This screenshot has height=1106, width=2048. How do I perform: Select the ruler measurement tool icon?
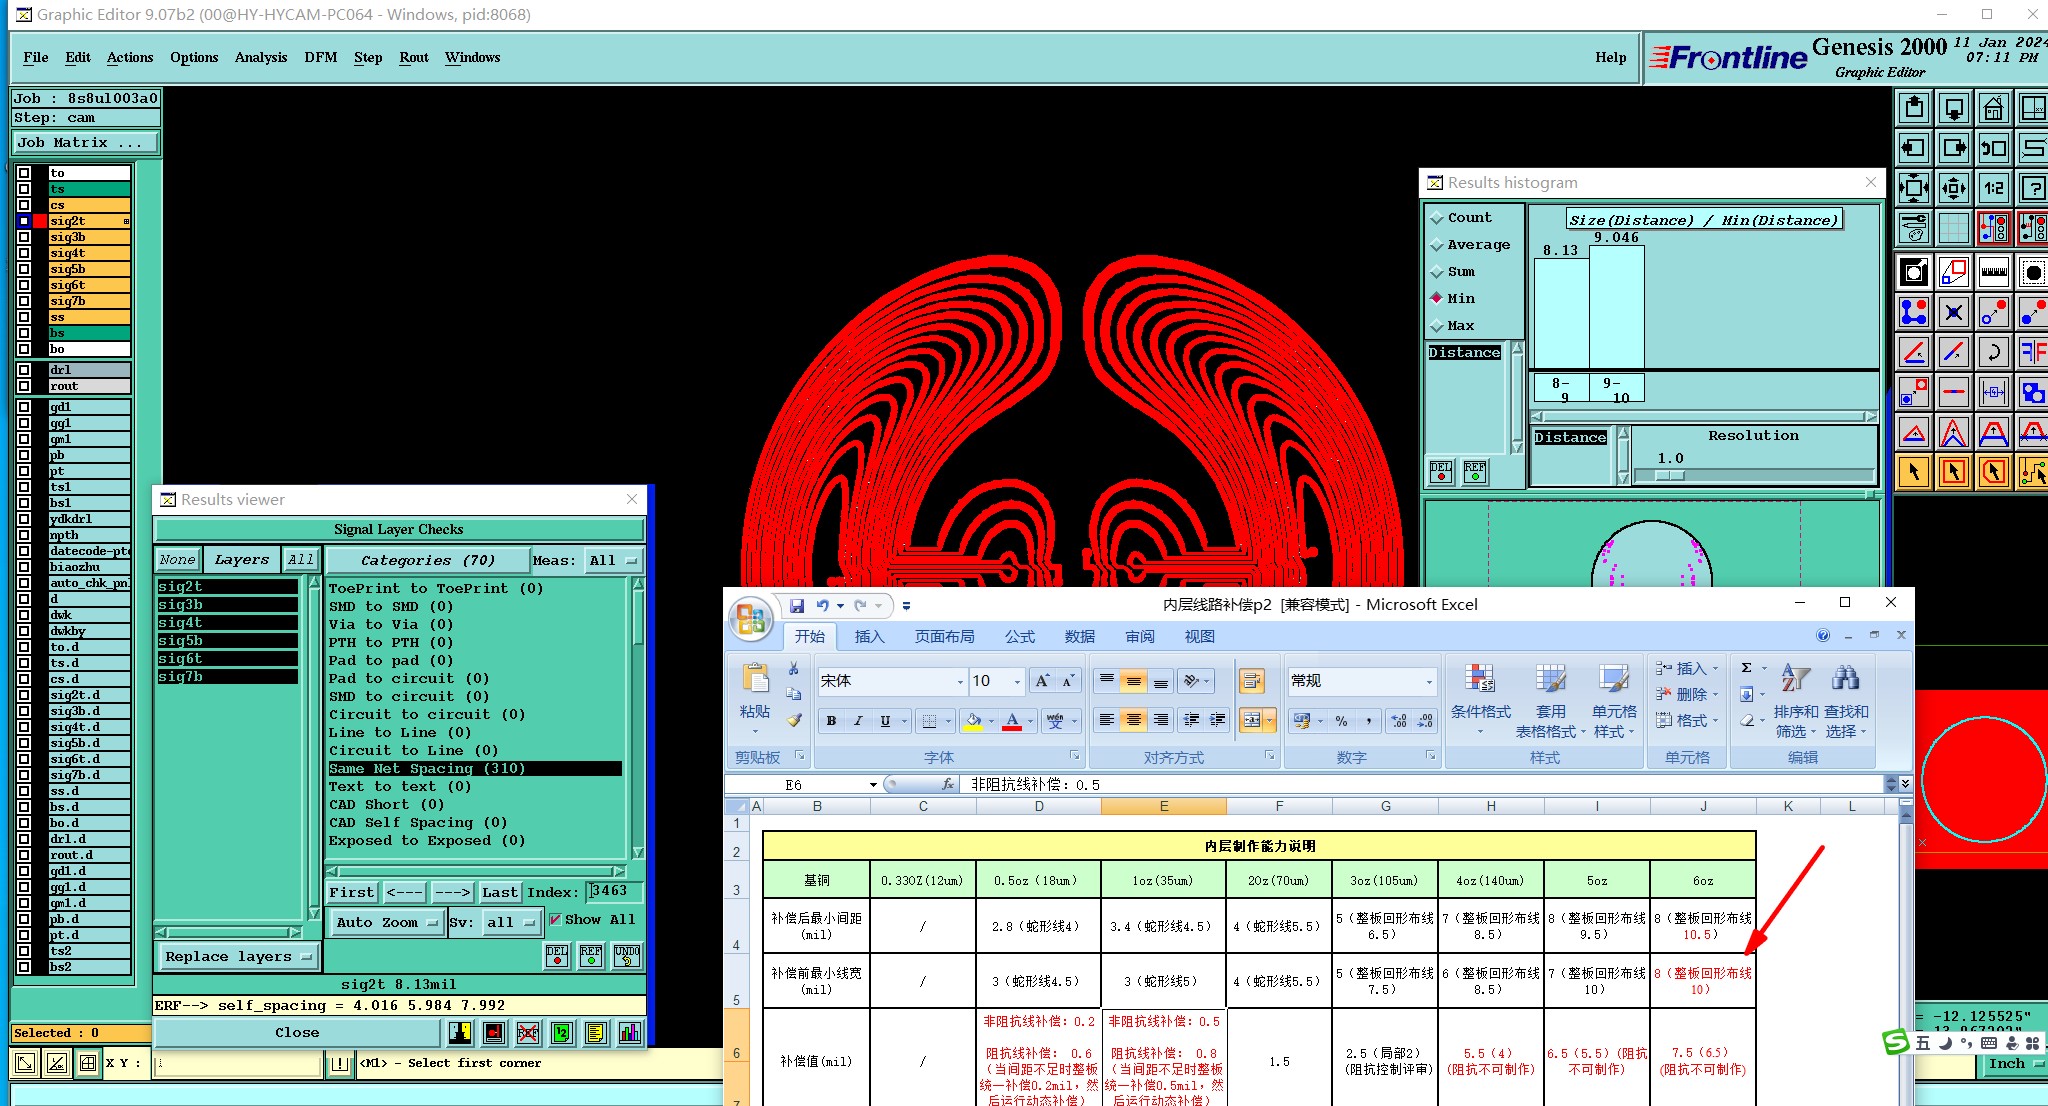pos(1993,272)
